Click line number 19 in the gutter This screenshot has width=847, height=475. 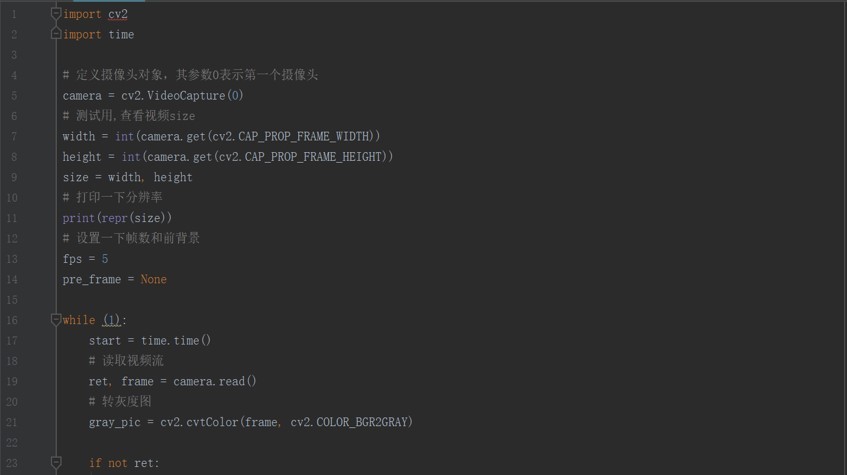point(12,382)
